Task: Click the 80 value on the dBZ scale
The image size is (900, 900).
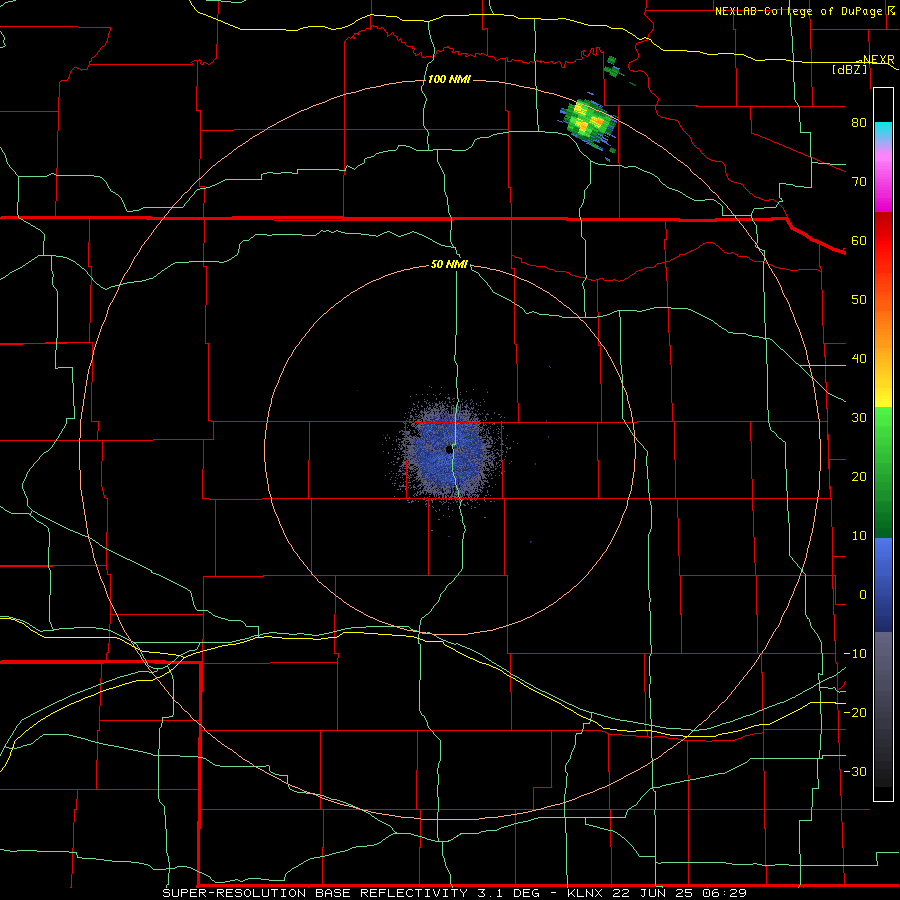Action: [x=859, y=123]
